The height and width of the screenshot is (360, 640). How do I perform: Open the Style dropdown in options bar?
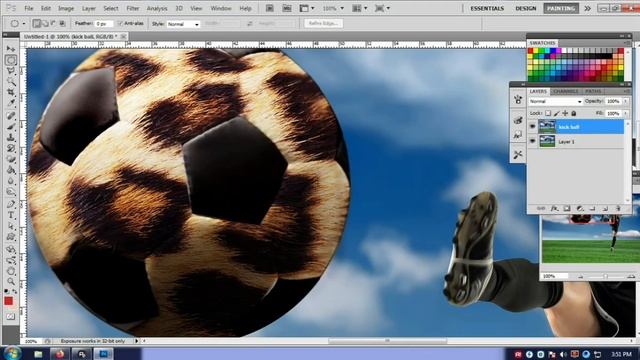pos(183,24)
